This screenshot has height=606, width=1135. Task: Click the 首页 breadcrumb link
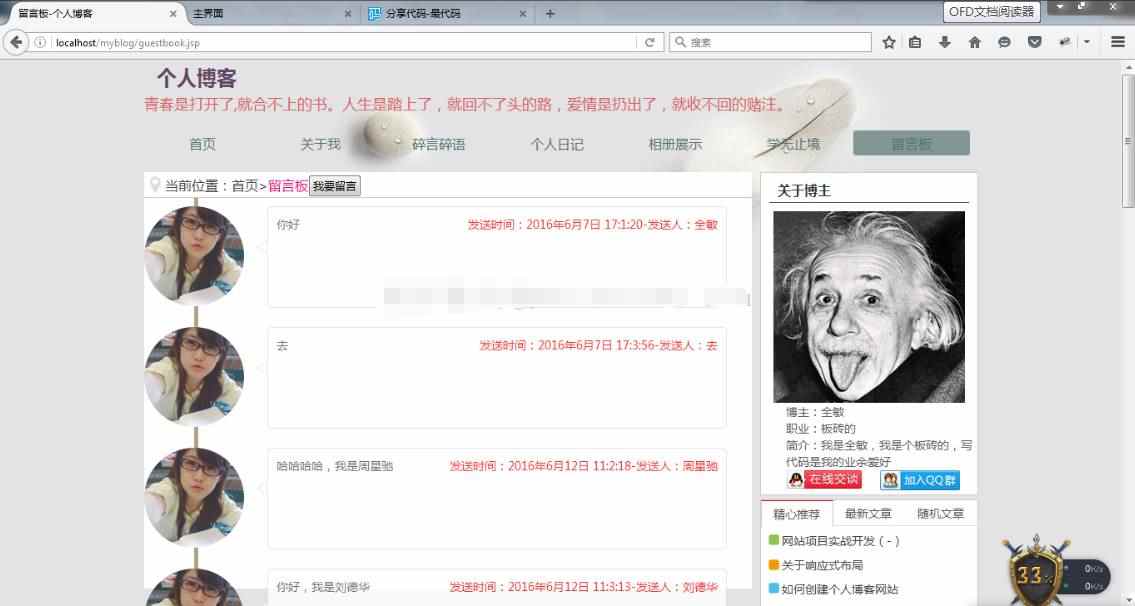[245, 186]
